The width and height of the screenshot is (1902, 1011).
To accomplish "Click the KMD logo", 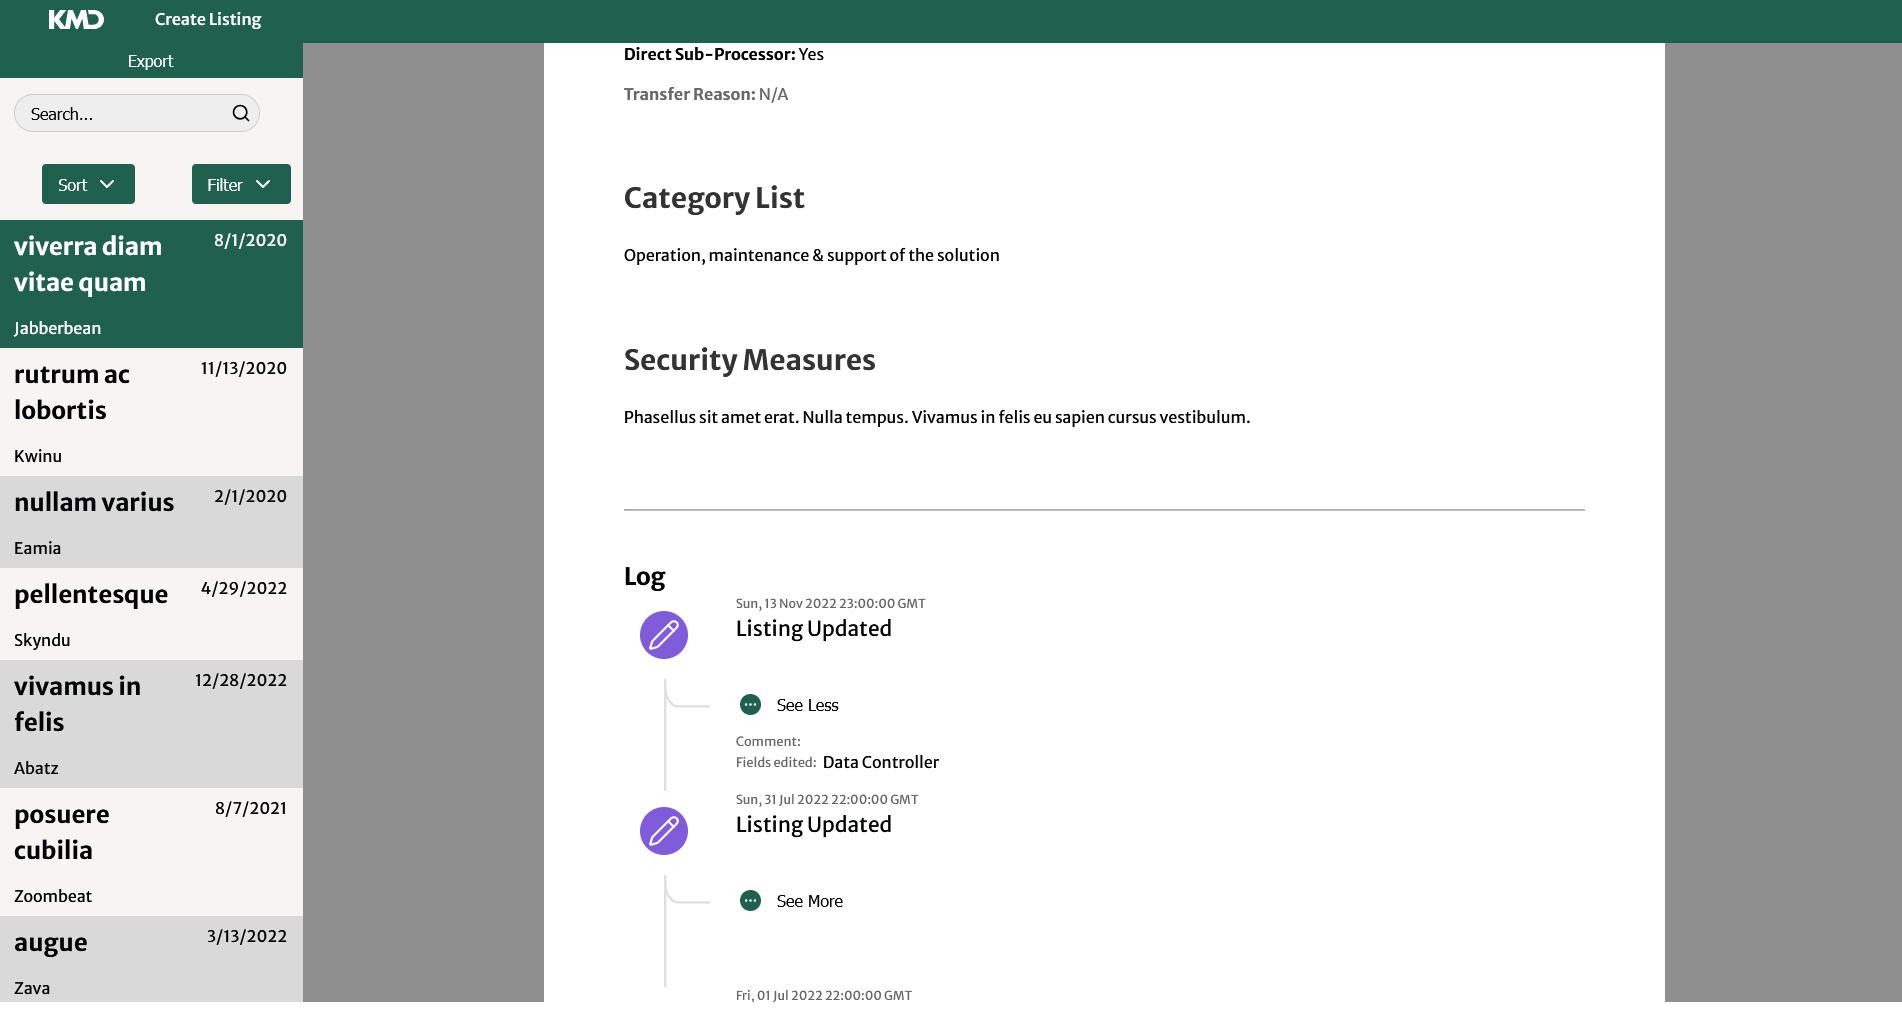I will coord(76,20).
